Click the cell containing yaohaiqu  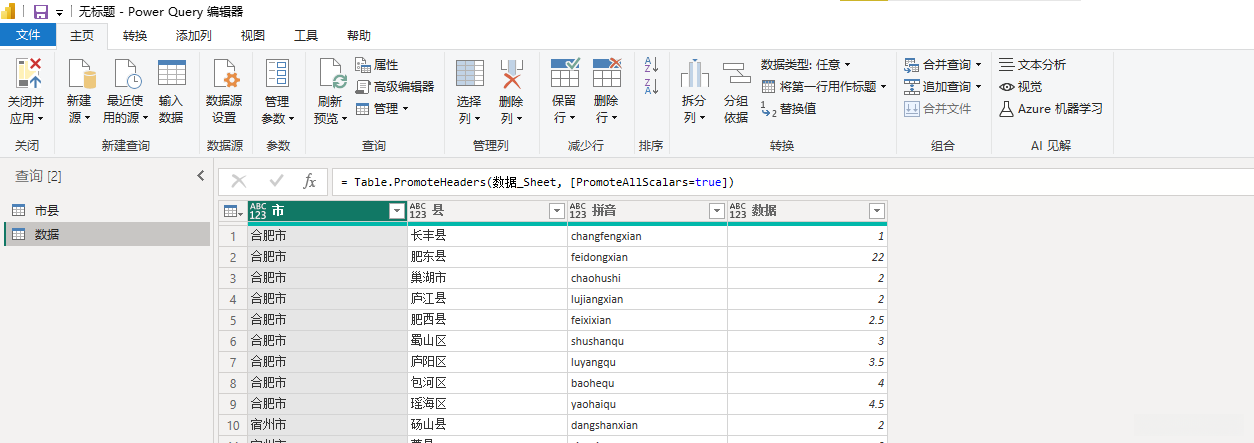click(647, 404)
